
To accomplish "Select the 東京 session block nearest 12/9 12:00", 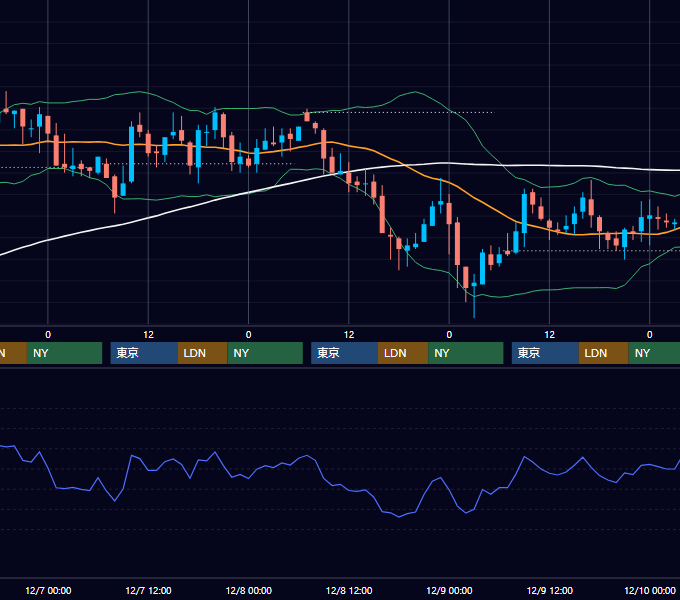I will 545,353.
